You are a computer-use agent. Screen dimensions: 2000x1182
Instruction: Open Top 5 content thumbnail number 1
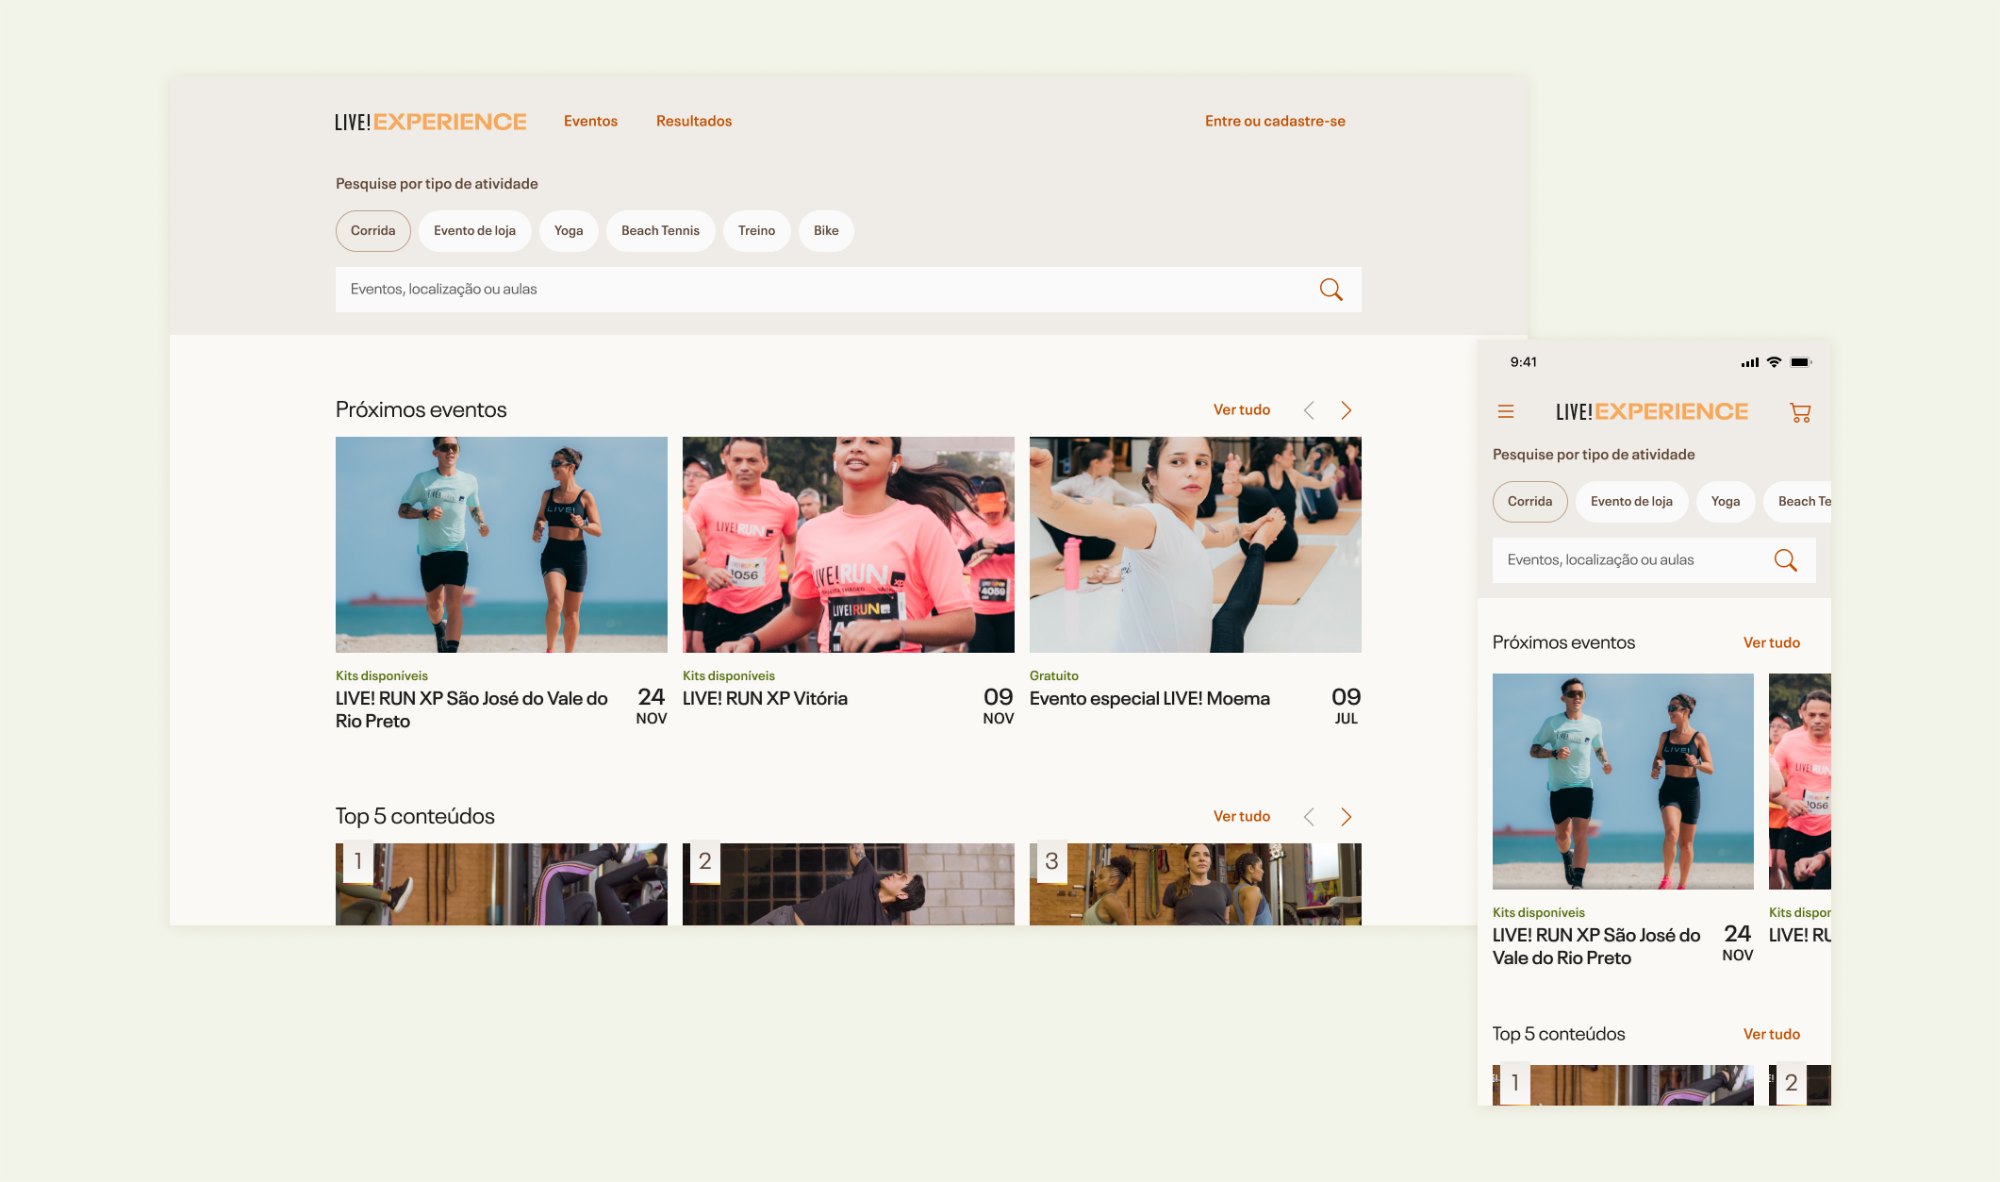click(501, 884)
